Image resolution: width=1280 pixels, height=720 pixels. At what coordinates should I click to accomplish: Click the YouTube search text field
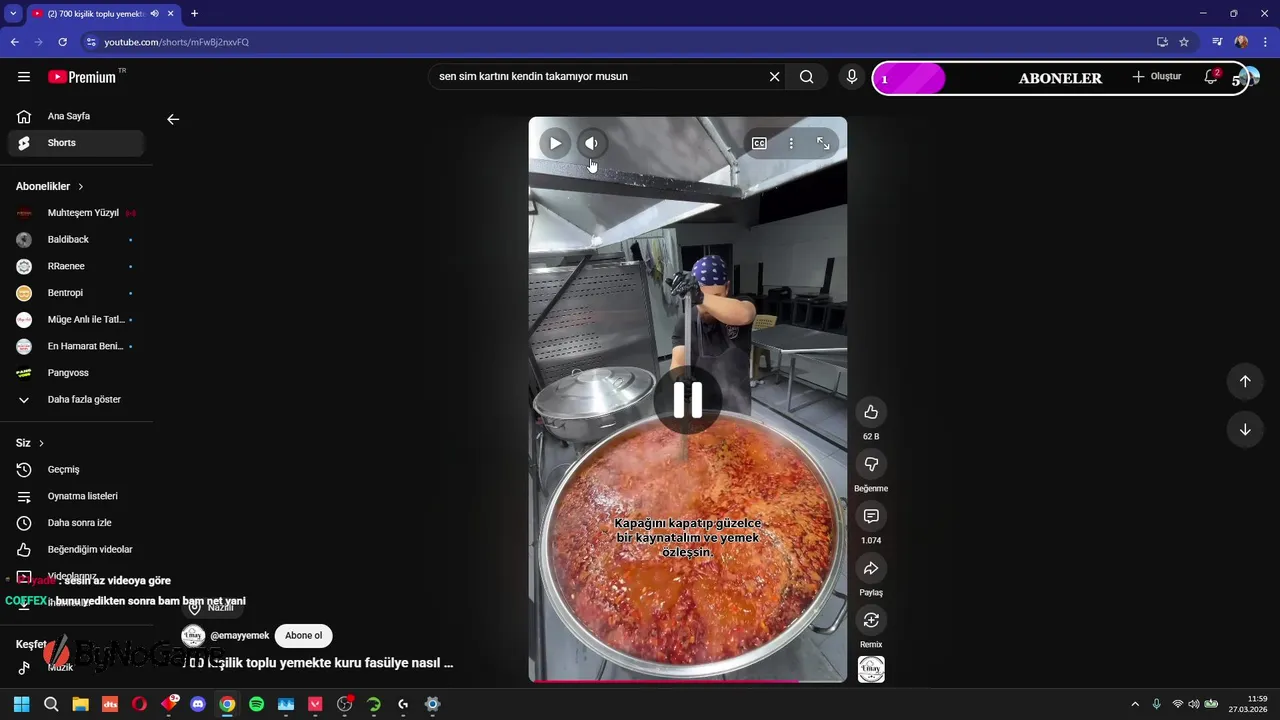click(598, 77)
